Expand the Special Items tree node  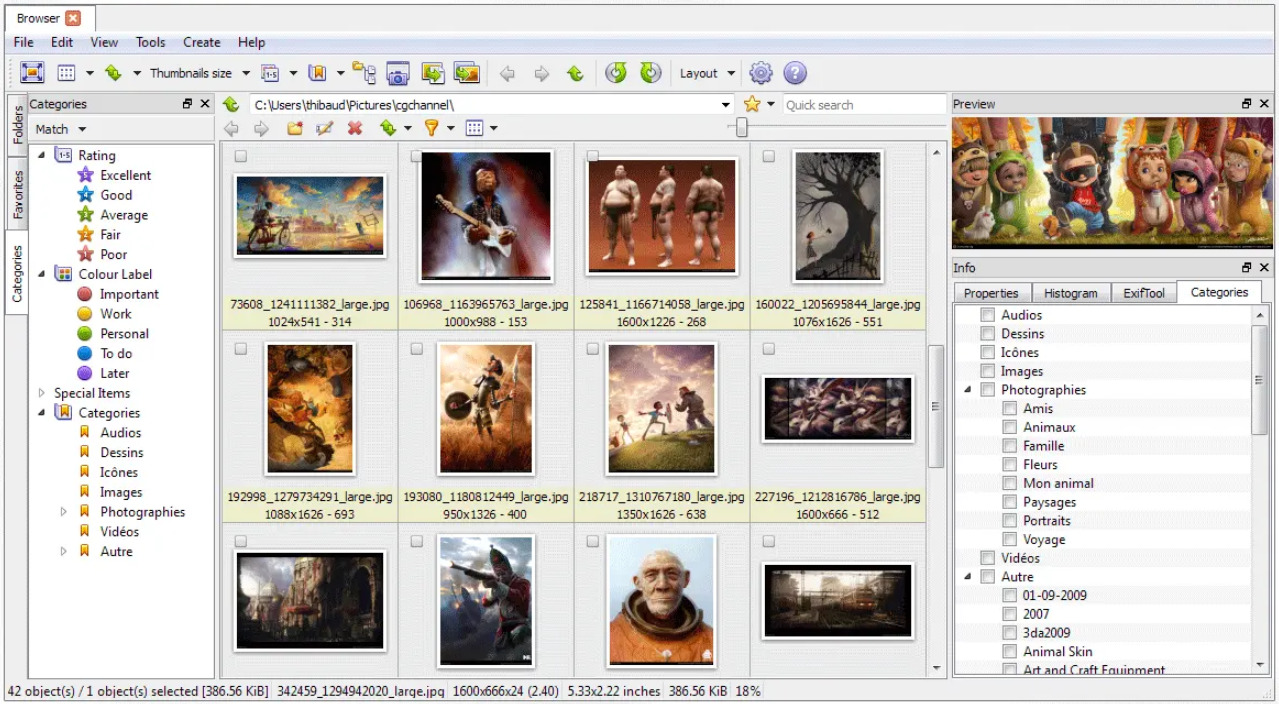click(42, 393)
